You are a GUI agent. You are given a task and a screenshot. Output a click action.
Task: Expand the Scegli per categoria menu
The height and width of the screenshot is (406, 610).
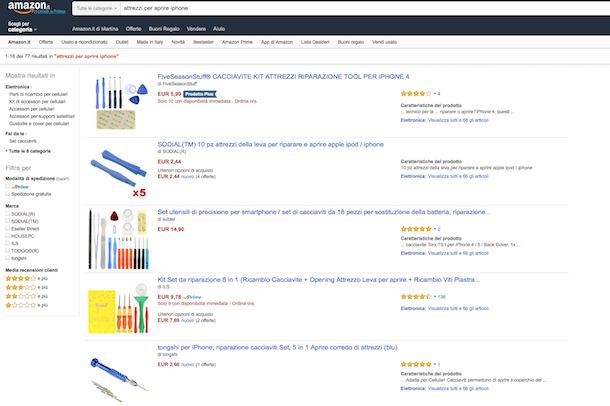click(x=22, y=27)
